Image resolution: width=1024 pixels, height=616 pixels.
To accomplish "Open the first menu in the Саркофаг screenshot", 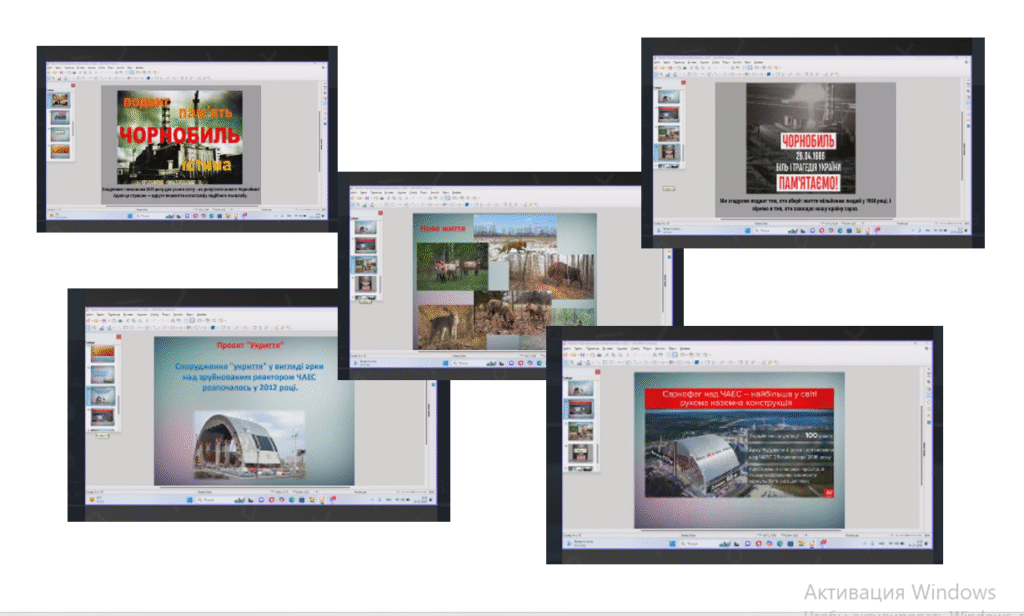I will click(568, 349).
